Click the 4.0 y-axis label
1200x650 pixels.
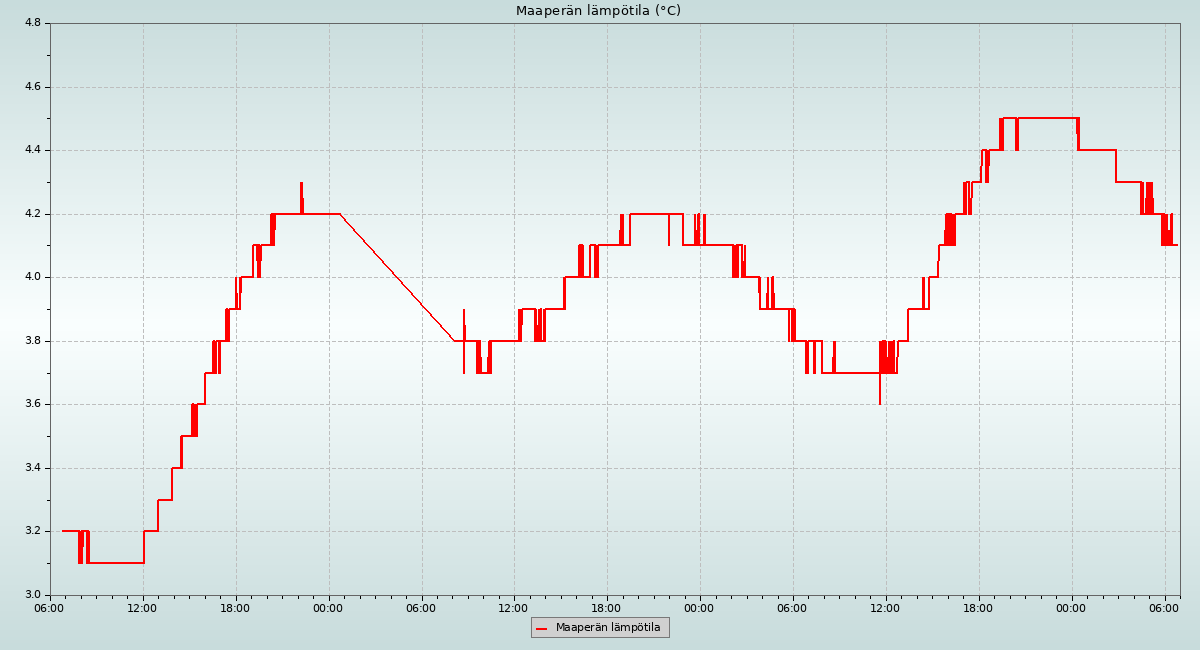click(x=30, y=277)
